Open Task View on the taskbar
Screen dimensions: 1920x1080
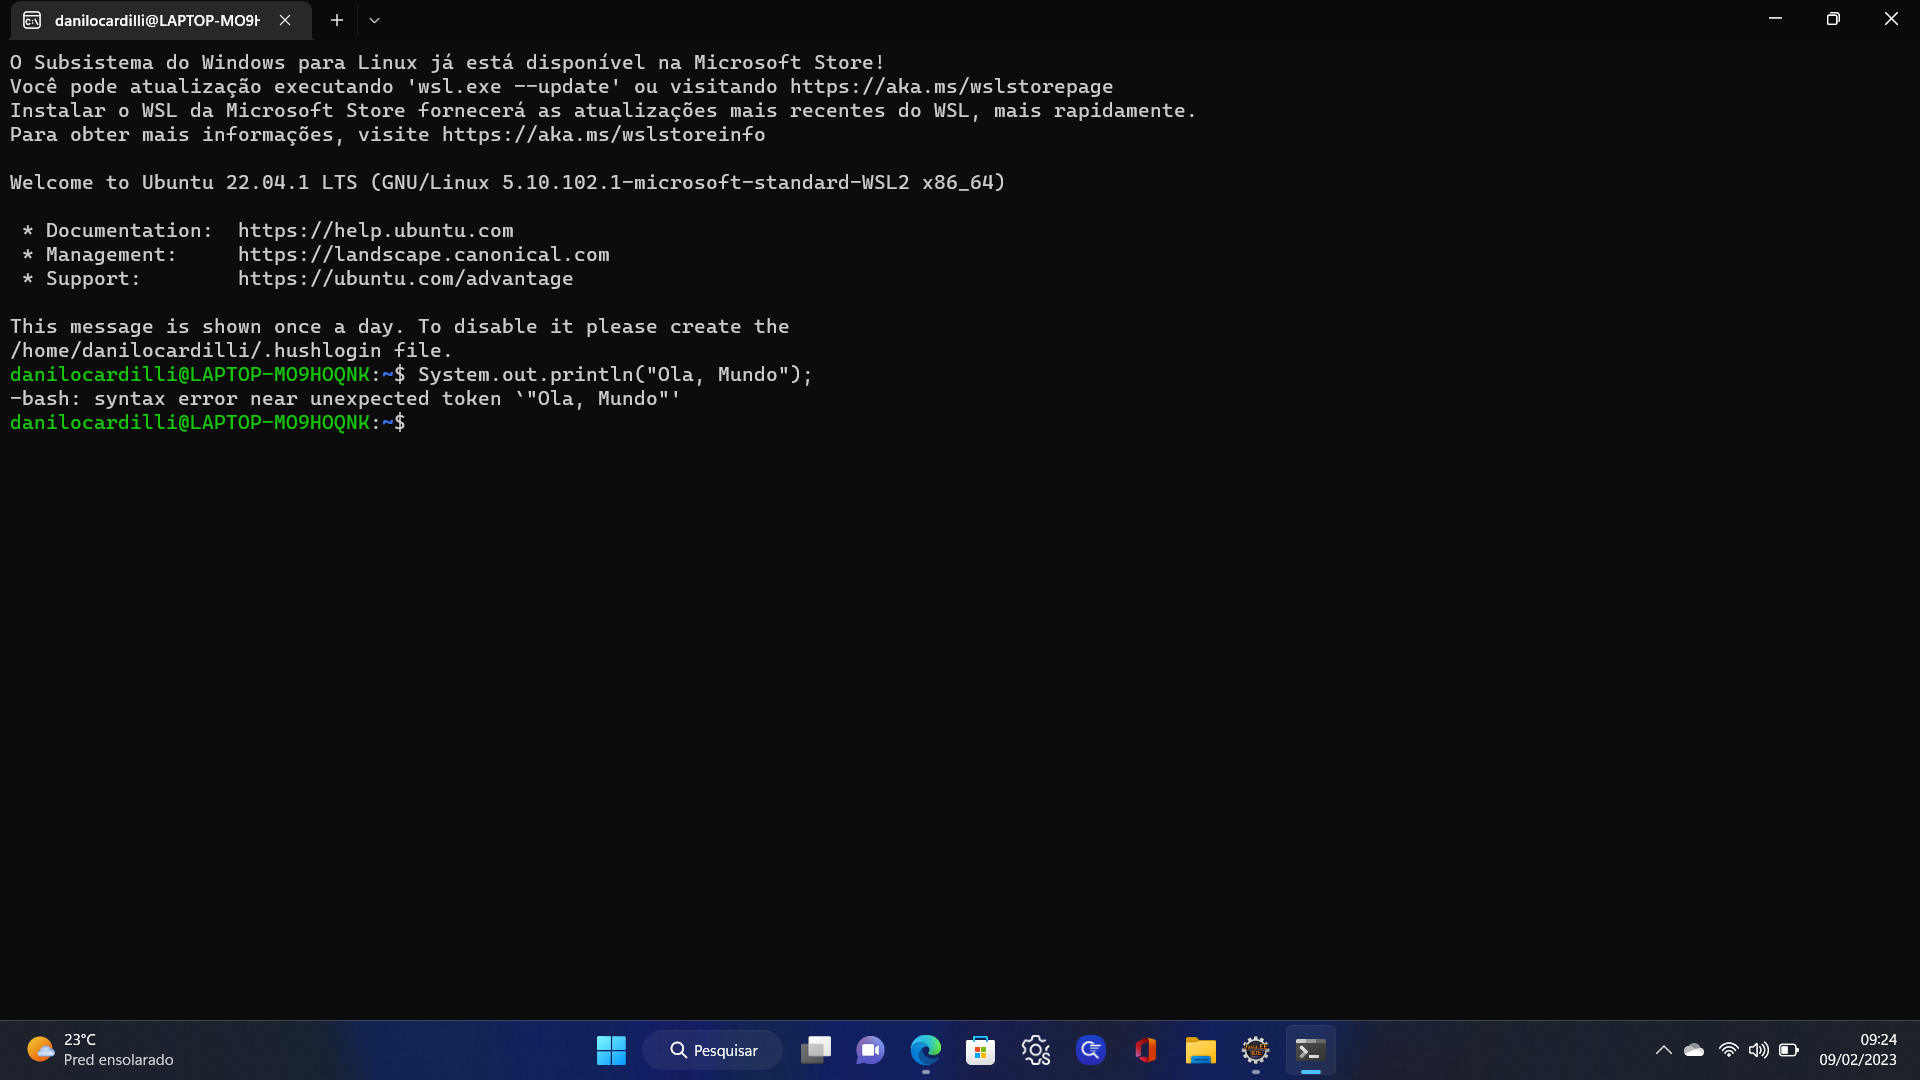816,1050
